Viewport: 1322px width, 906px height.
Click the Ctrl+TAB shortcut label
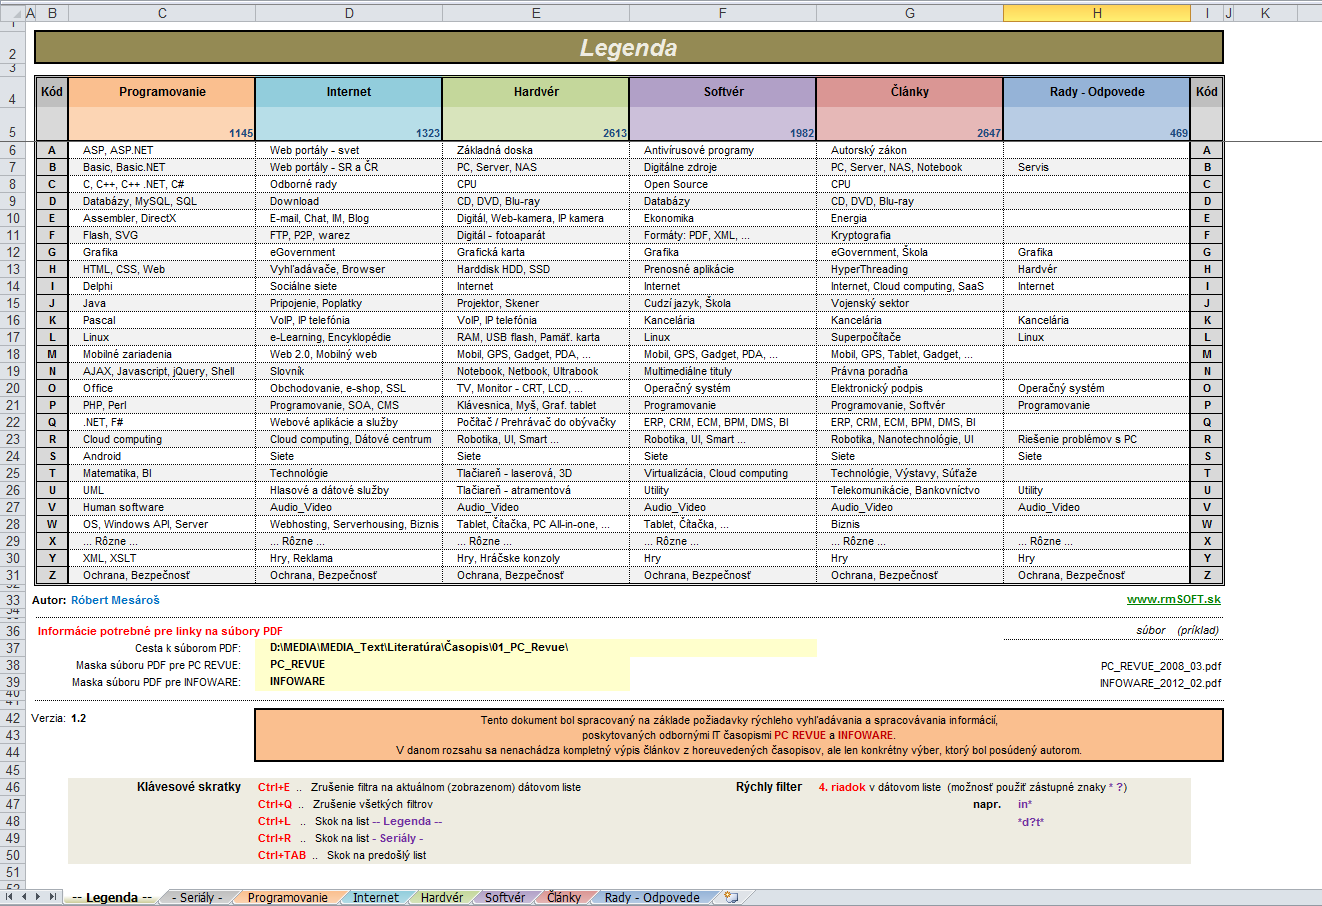[x=281, y=855]
